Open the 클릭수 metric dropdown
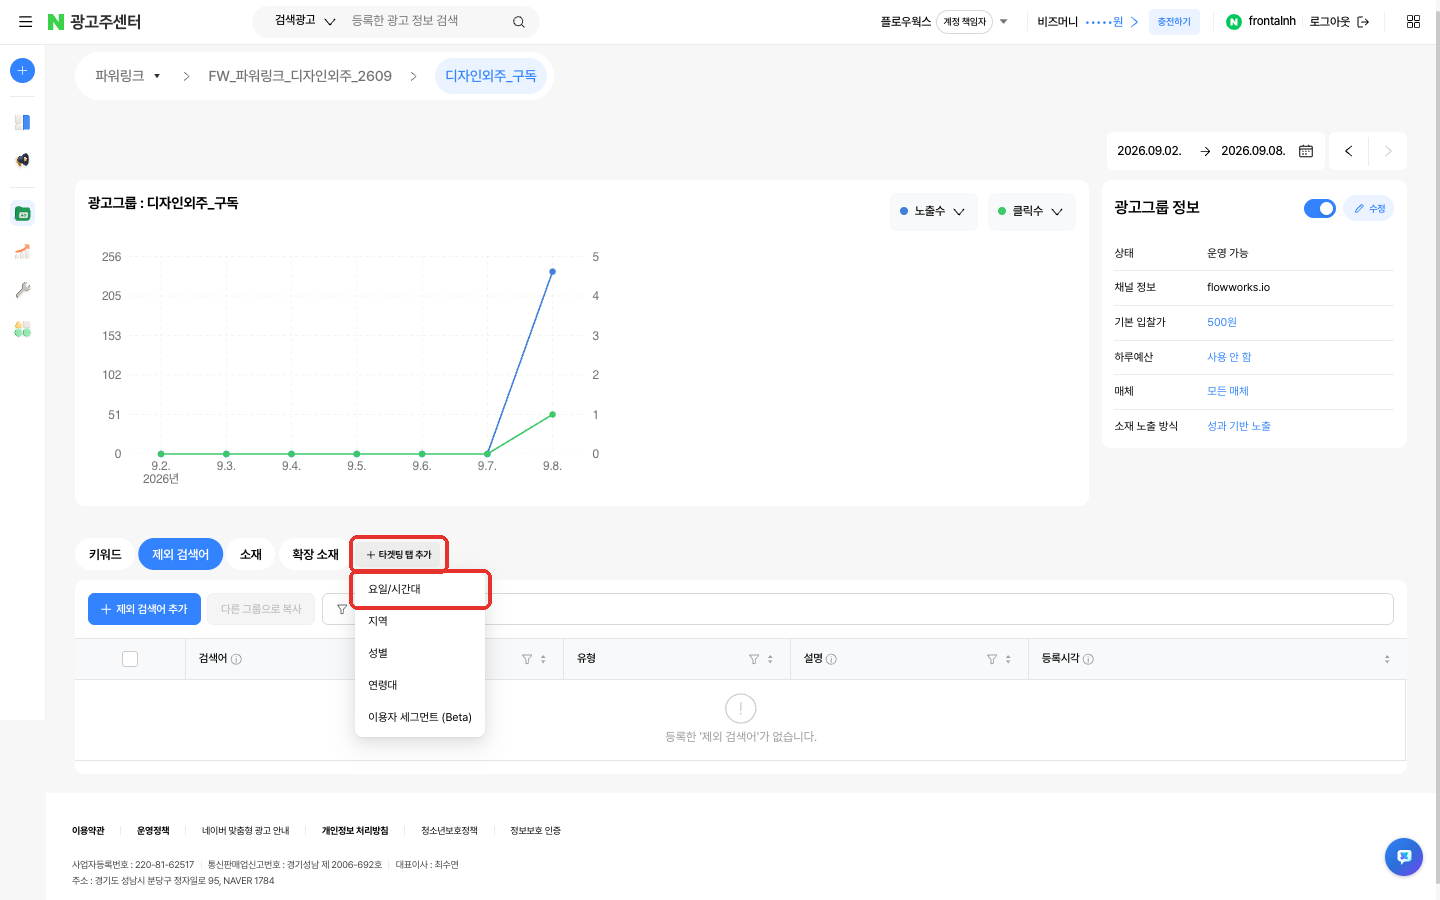 click(x=1031, y=211)
